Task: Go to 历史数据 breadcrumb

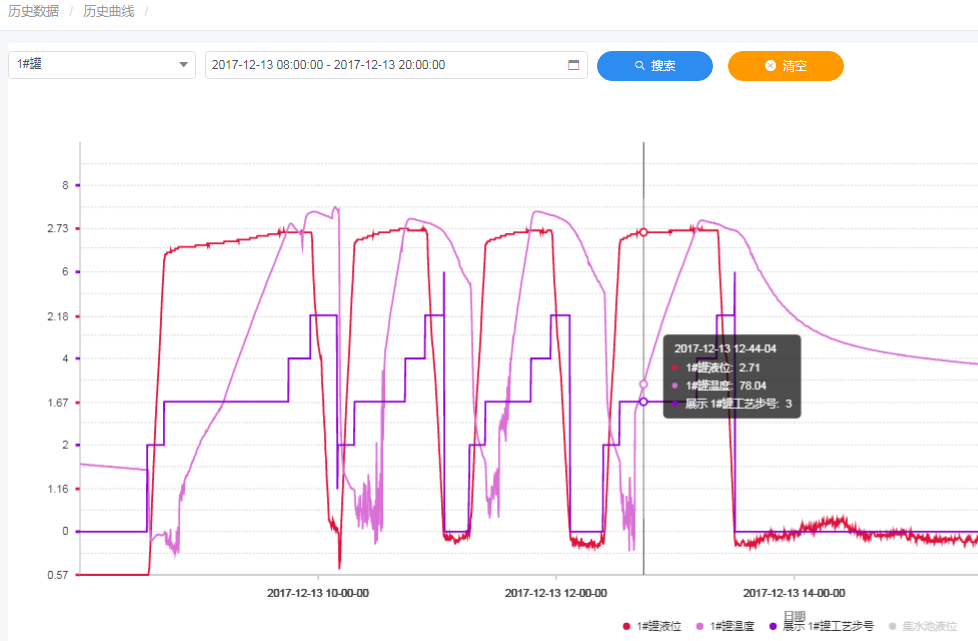Action: (33, 11)
